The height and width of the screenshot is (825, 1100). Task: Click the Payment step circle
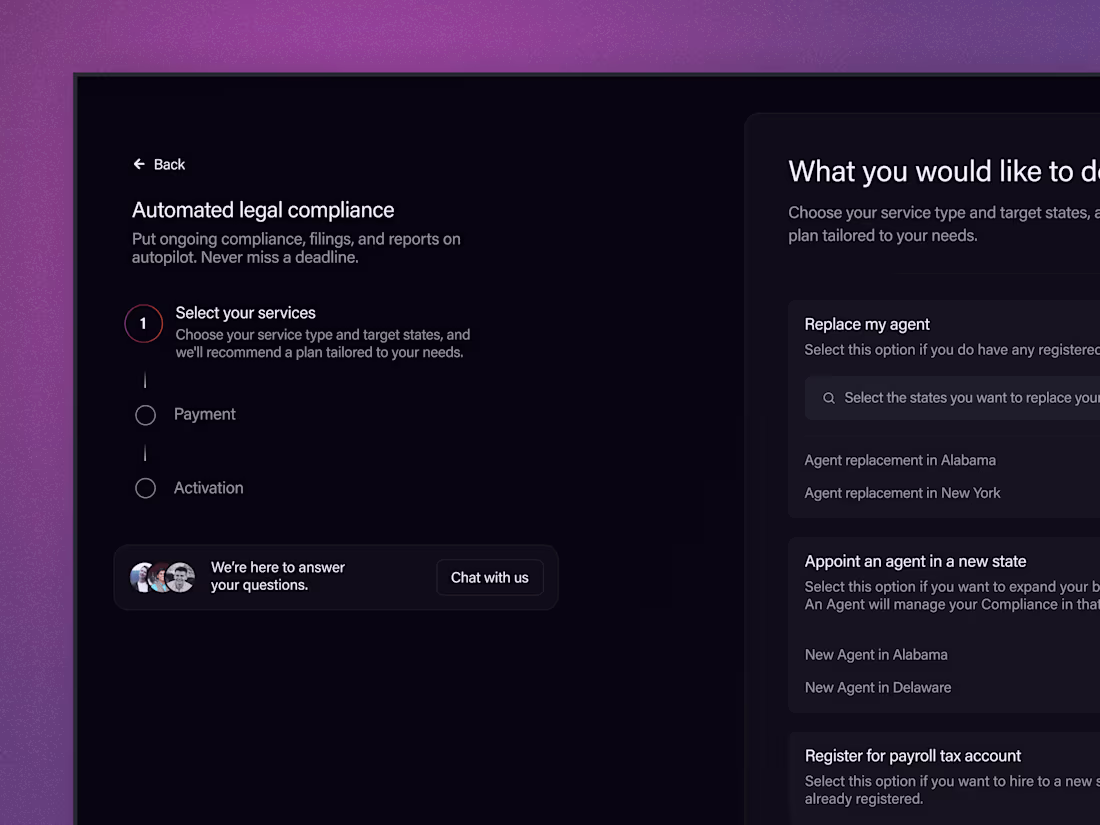click(x=145, y=415)
